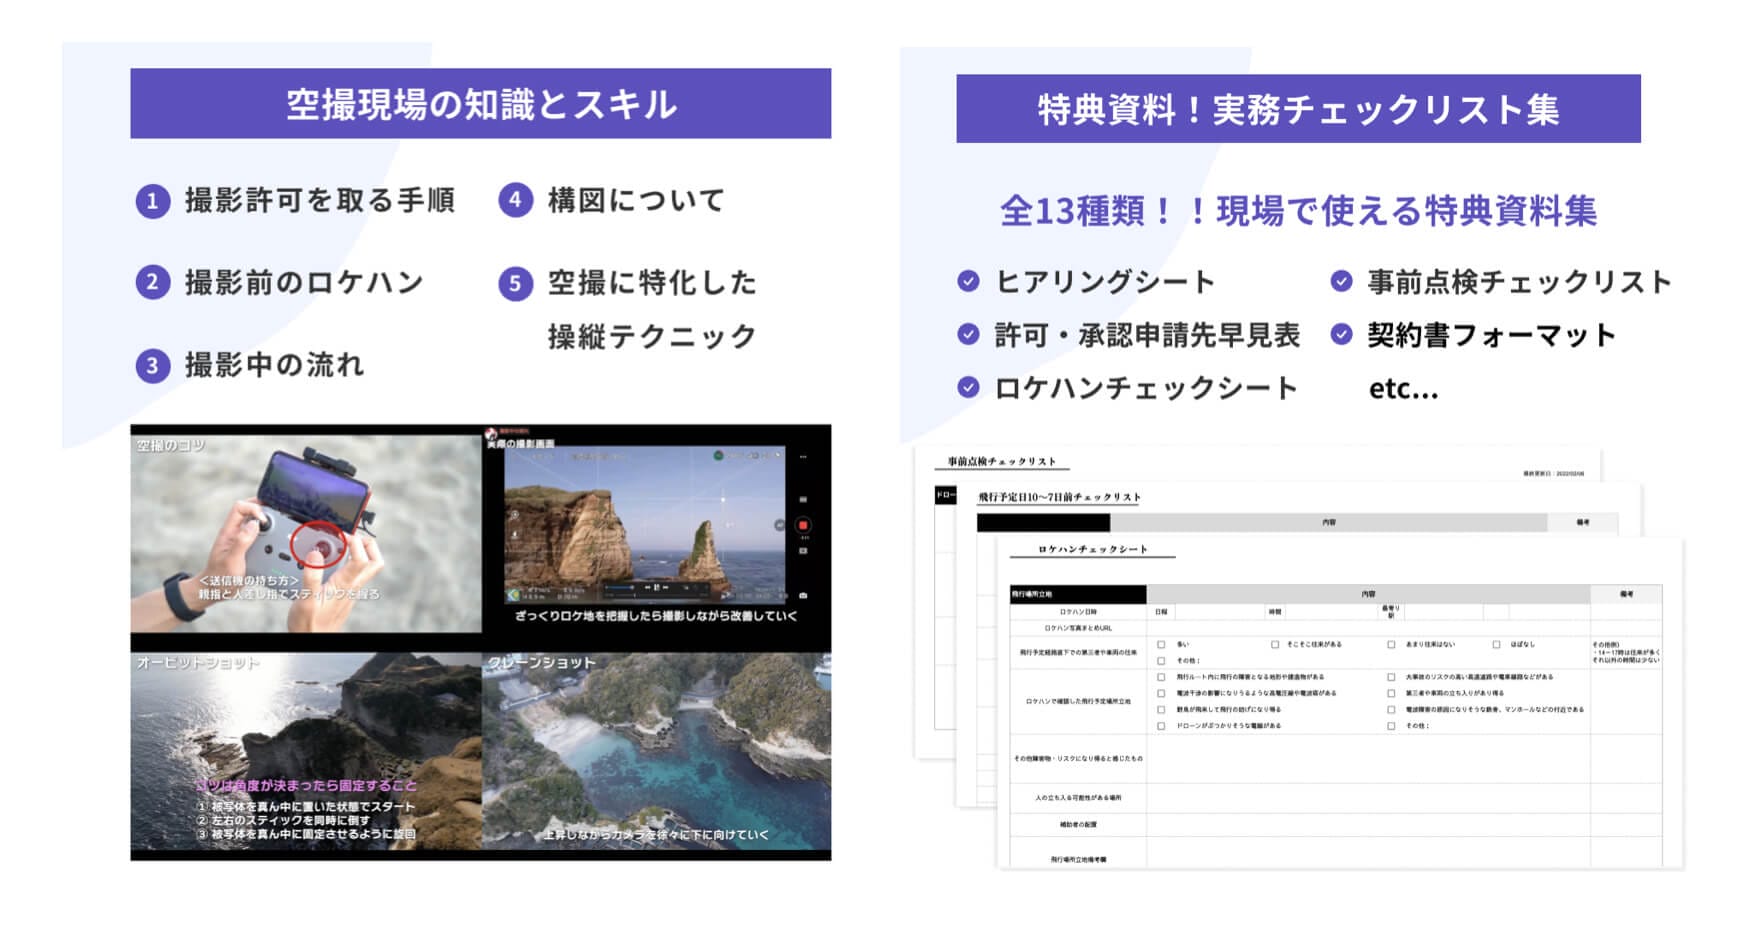1756x946 pixels.
Task: Check the ほぼなし checkbox in the sheet
Action: 1496,645
